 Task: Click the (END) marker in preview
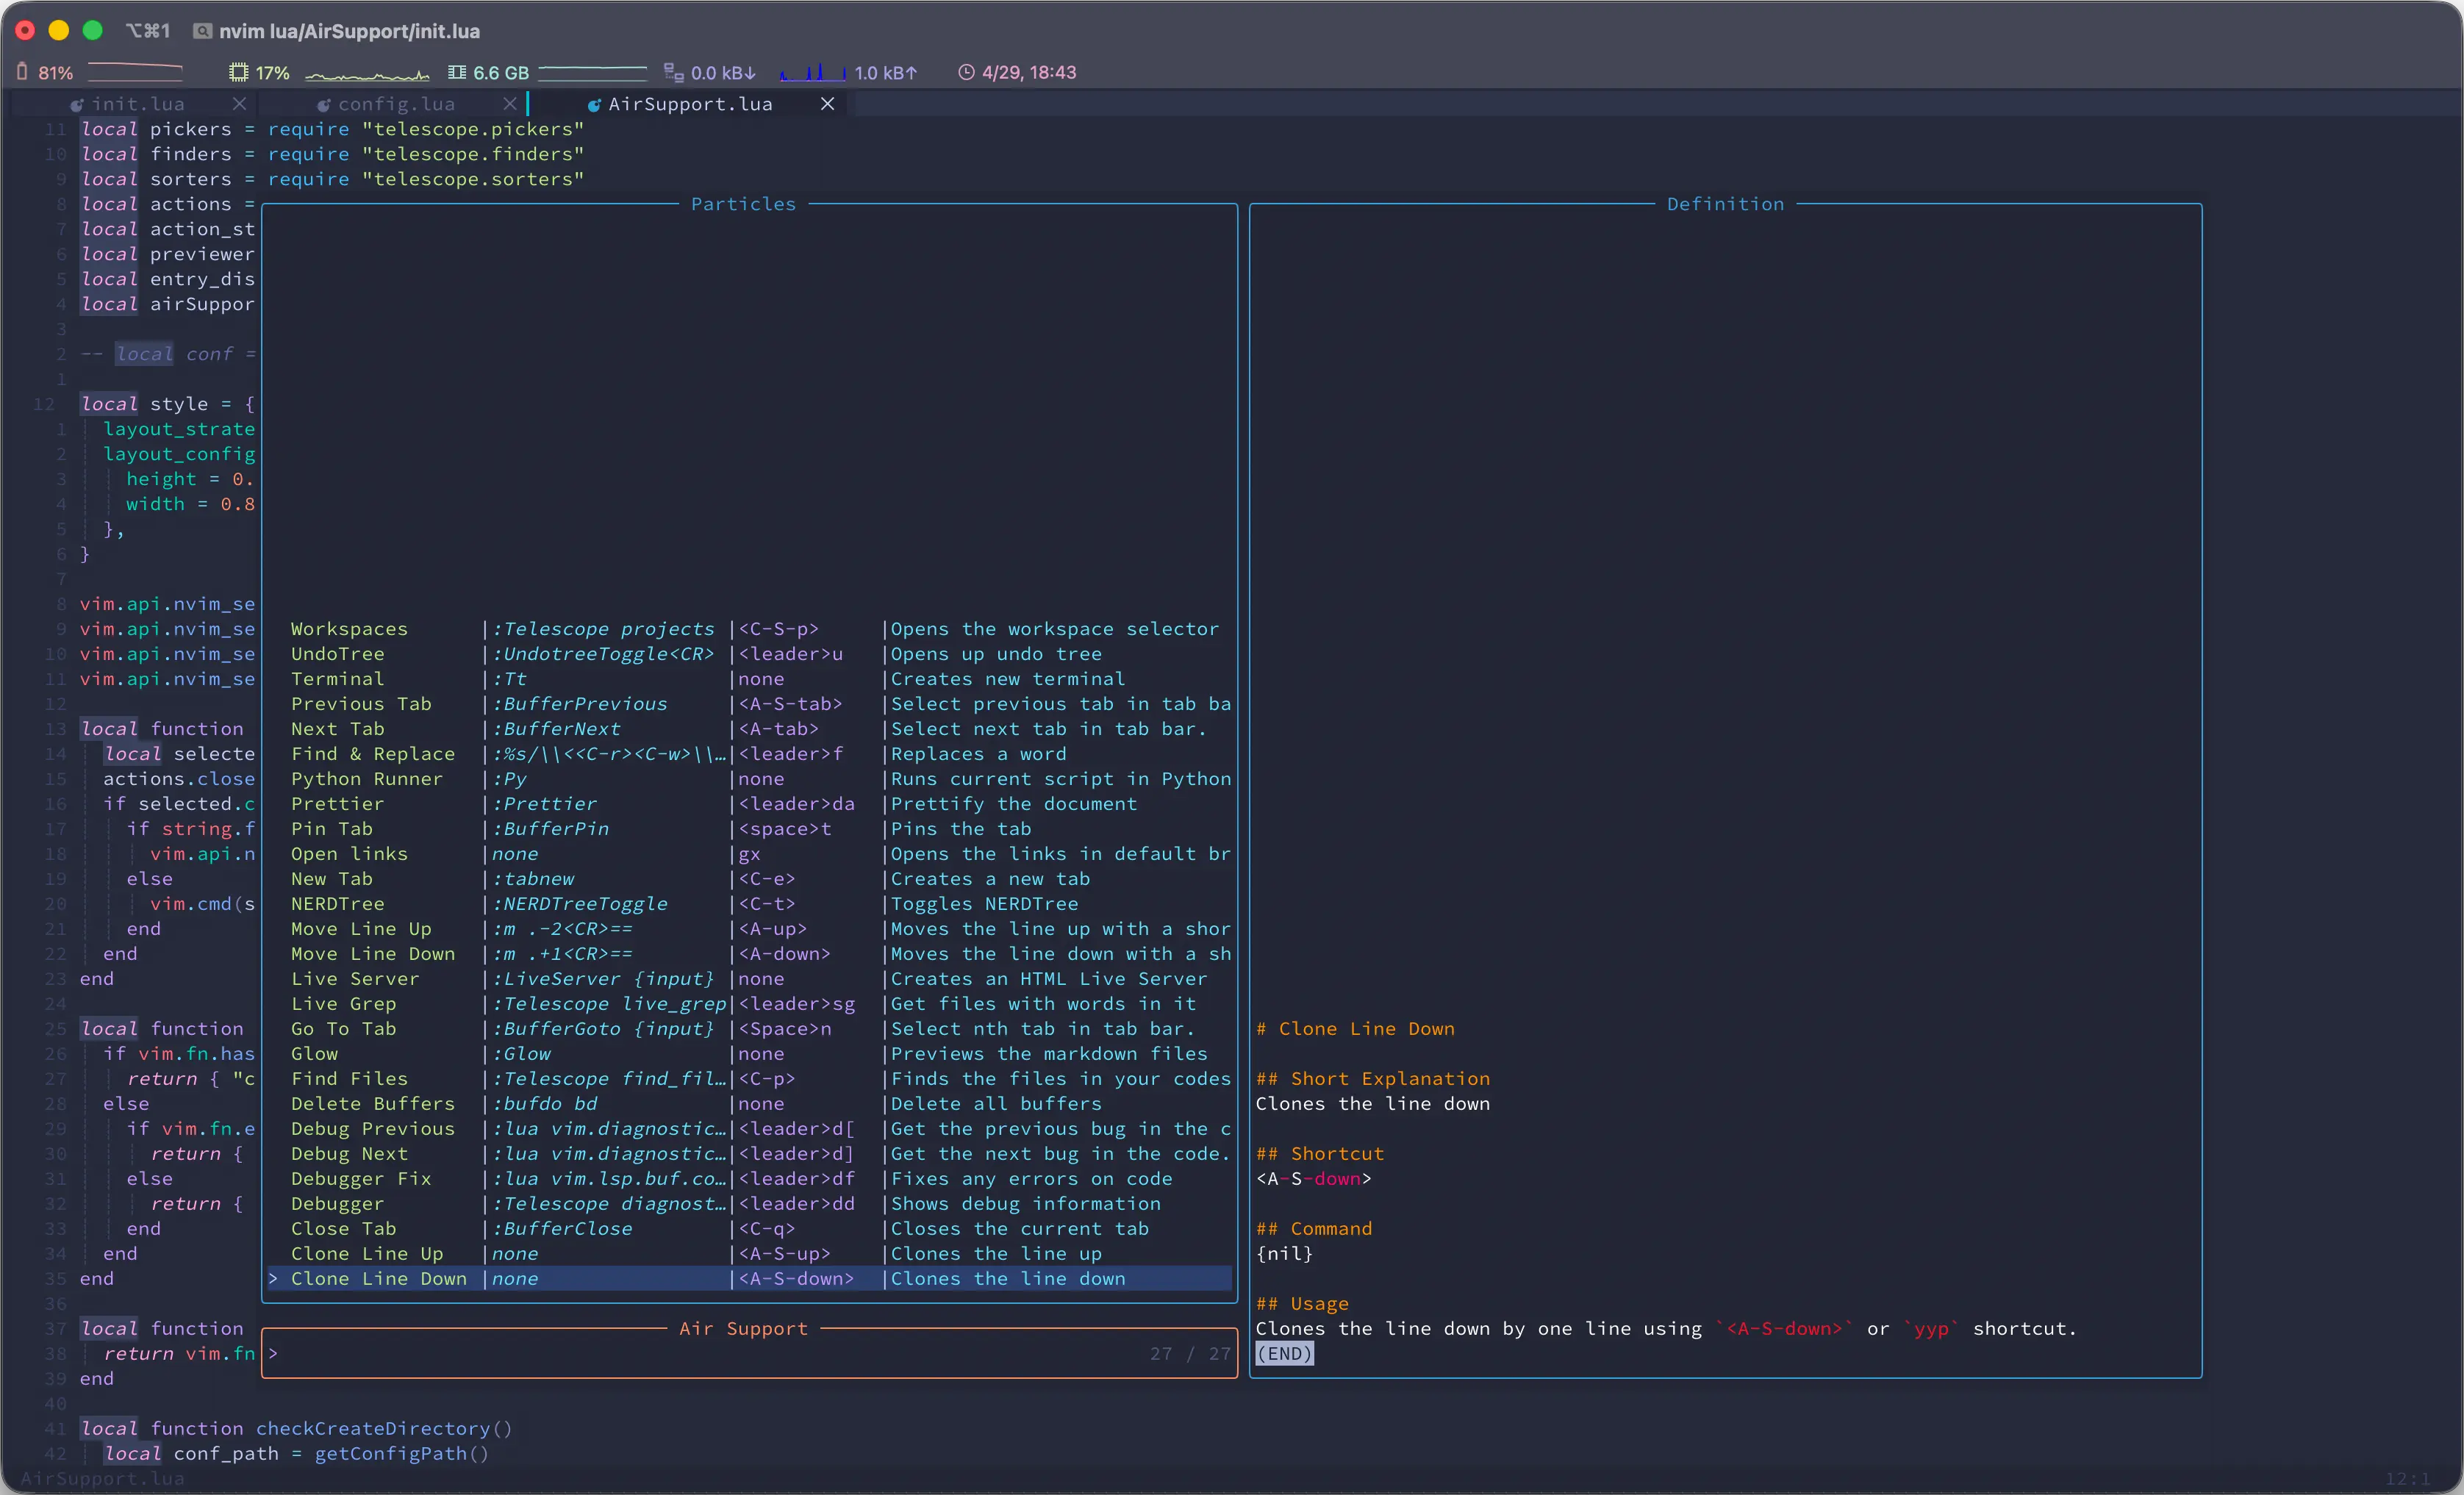(1285, 1354)
